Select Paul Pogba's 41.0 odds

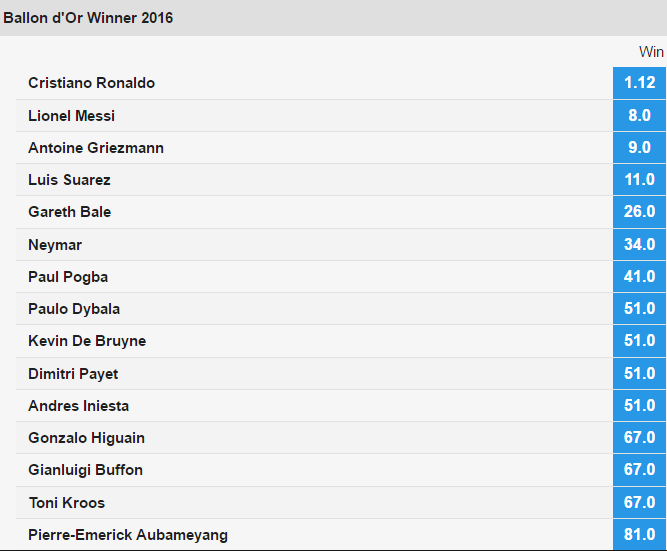639,277
